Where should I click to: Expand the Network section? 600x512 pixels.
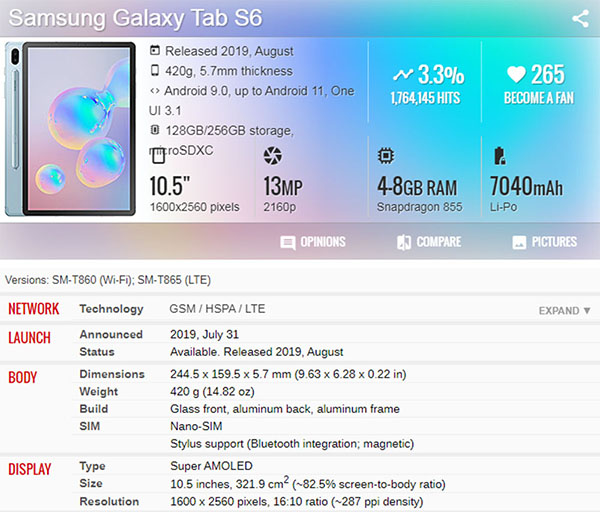[x=564, y=310]
